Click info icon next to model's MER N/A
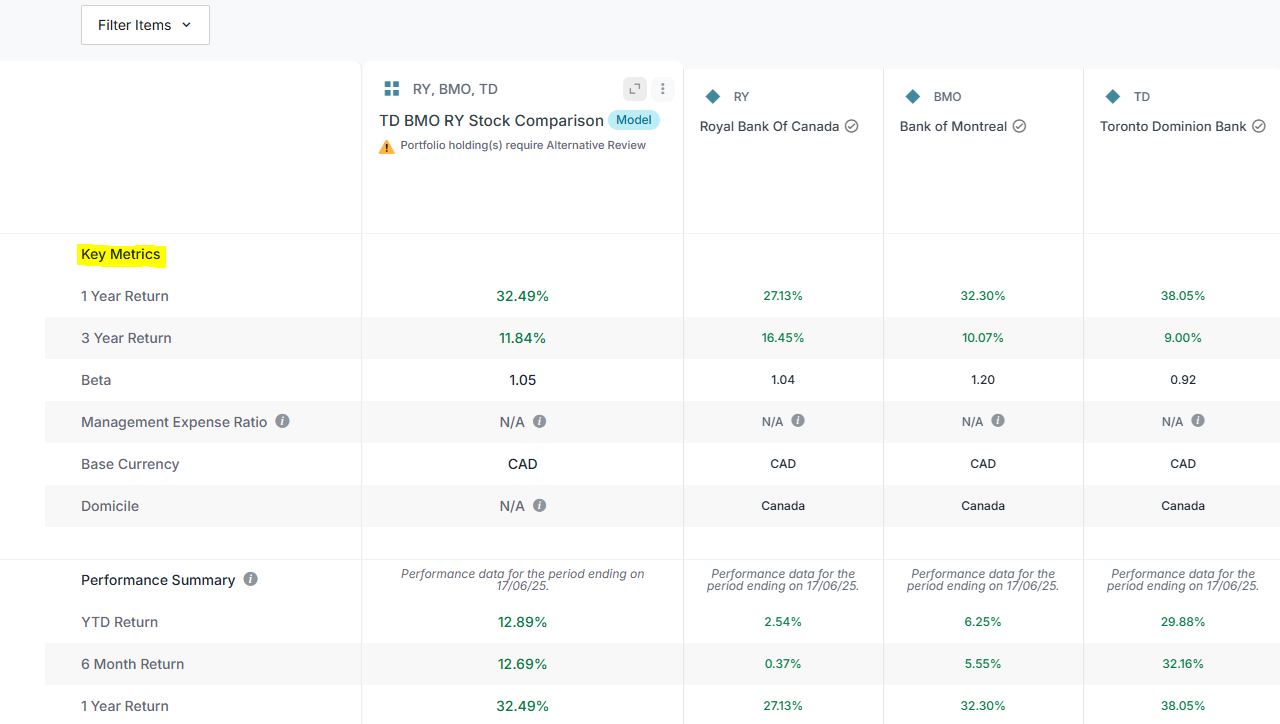This screenshot has height=724, width=1280. pyautogui.click(x=540, y=421)
